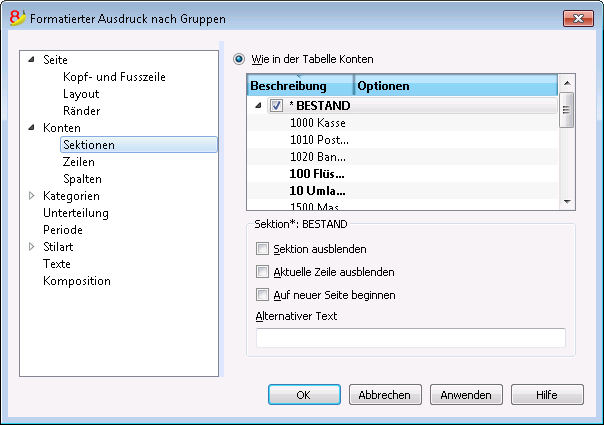
Task: Select the 1000 Kasse row
Action: pos(403,123)
